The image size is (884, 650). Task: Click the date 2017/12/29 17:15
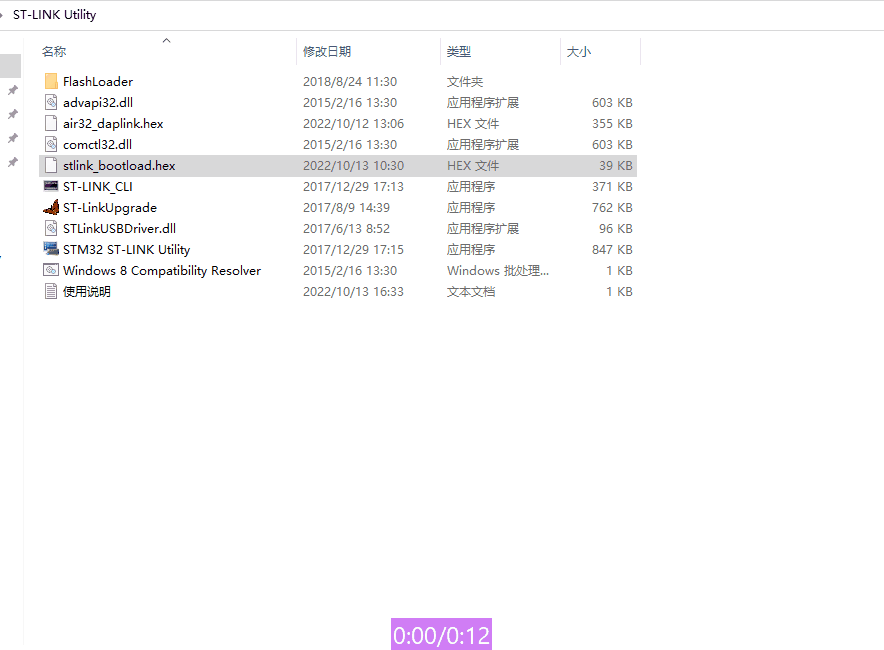(x=353, y=249)
